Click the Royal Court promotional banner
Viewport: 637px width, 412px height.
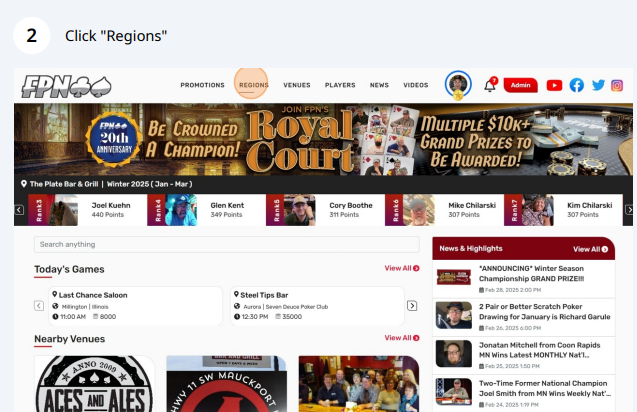coord(323,139)
